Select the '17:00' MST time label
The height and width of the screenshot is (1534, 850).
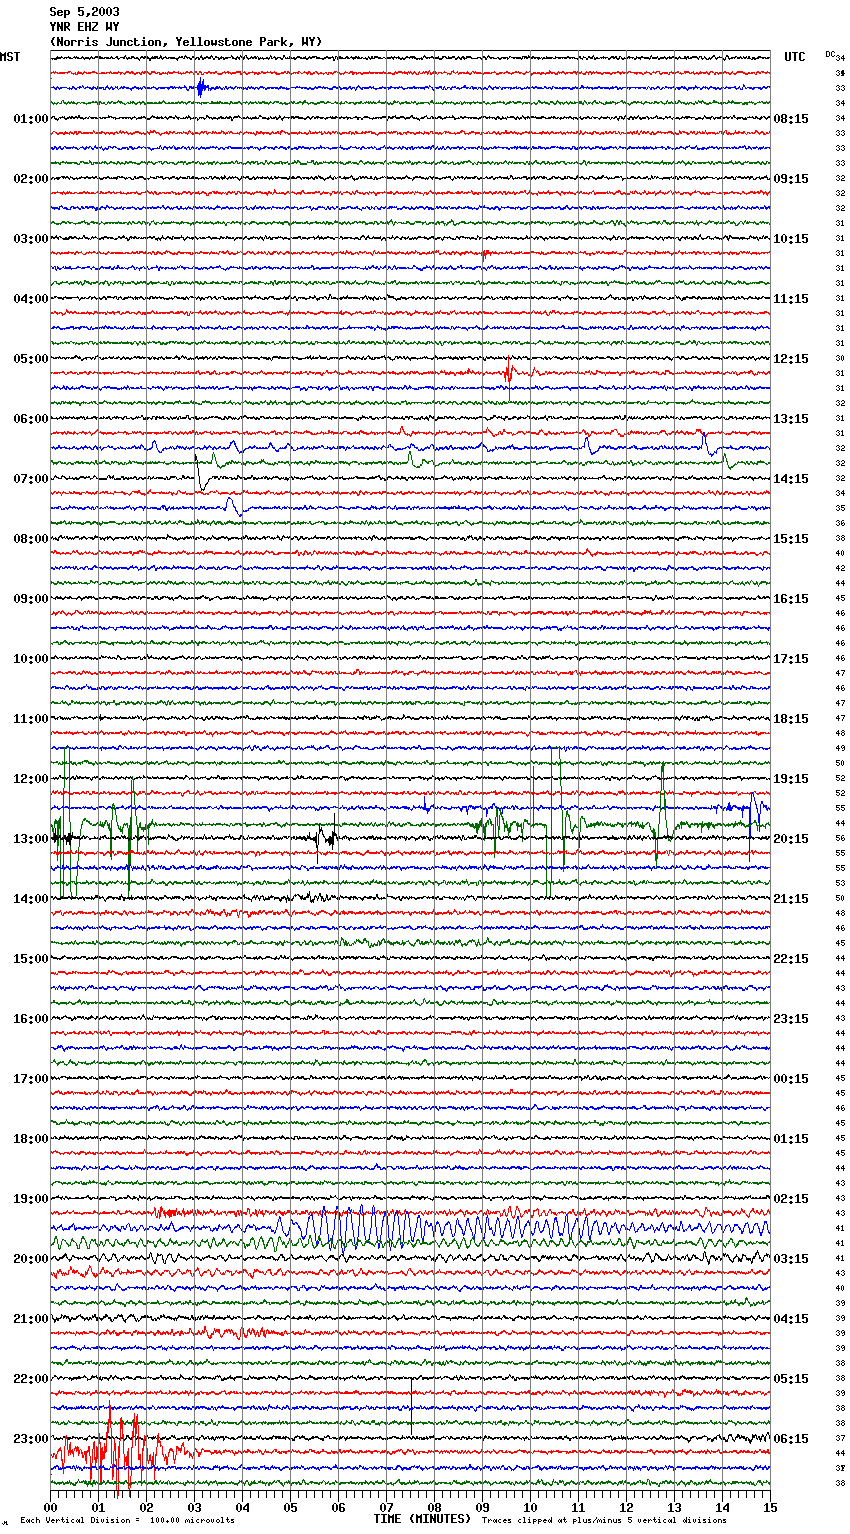tap(31, 1079)
